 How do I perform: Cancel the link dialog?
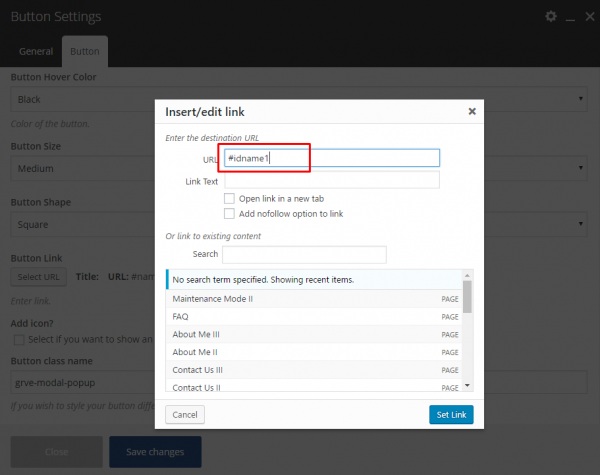[184, 414]
